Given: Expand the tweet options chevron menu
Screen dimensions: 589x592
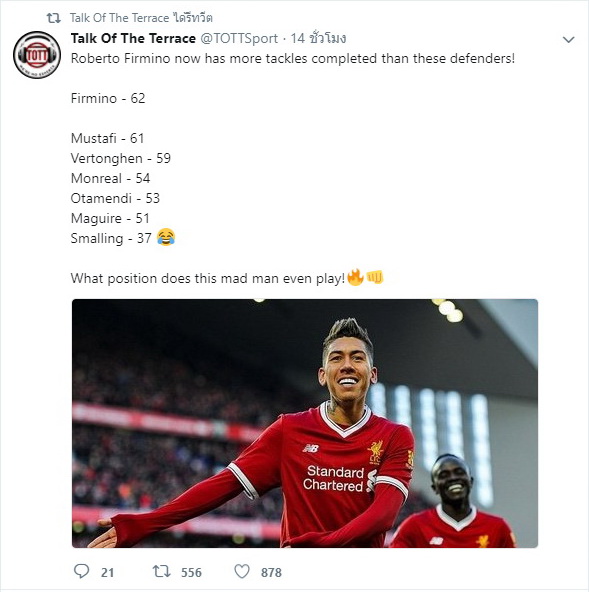Looking at the screenshot, I should (568, 39).
